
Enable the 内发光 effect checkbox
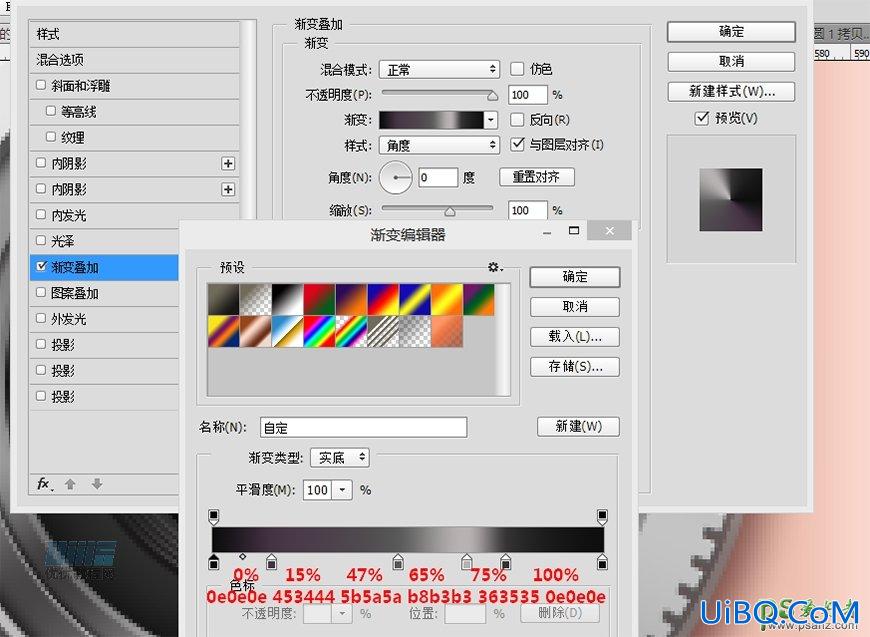click(x=41, y=214)
